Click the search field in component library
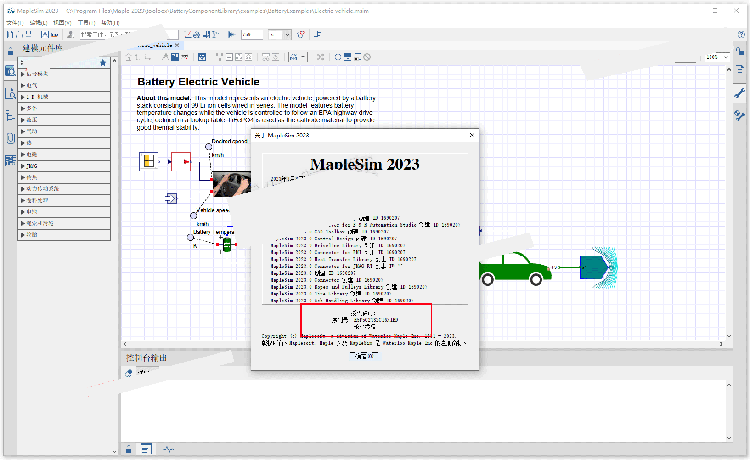750x460 pixels. [60, 62]
